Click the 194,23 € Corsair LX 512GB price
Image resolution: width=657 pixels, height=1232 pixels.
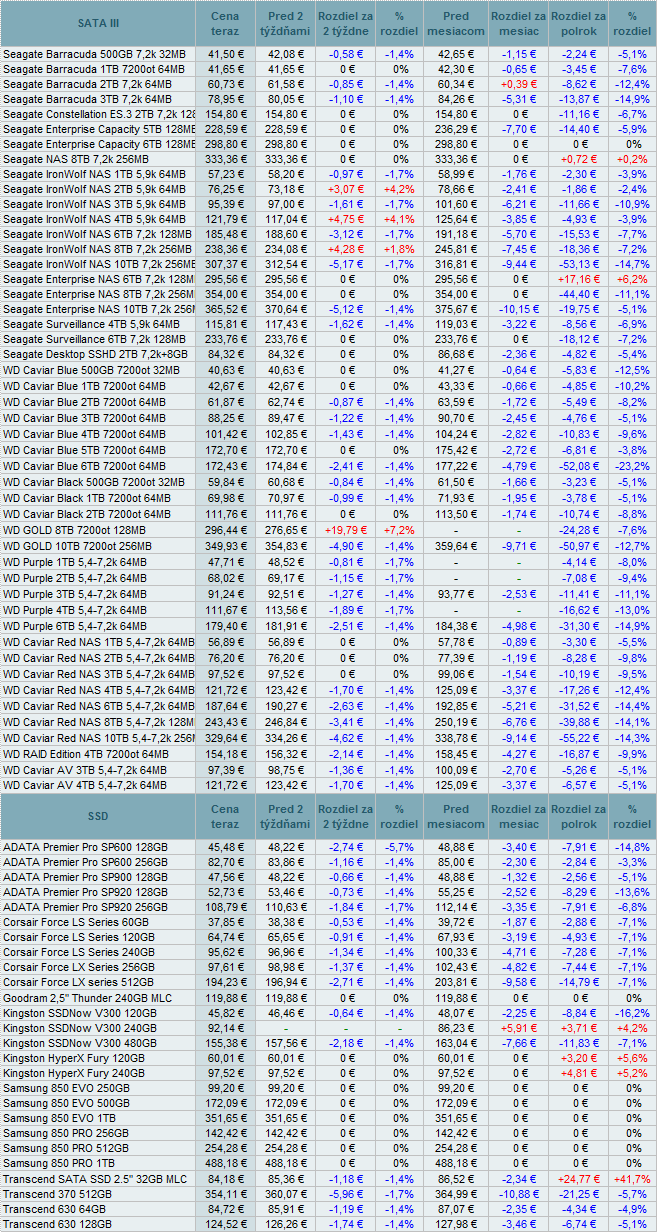tap(225, 982)
